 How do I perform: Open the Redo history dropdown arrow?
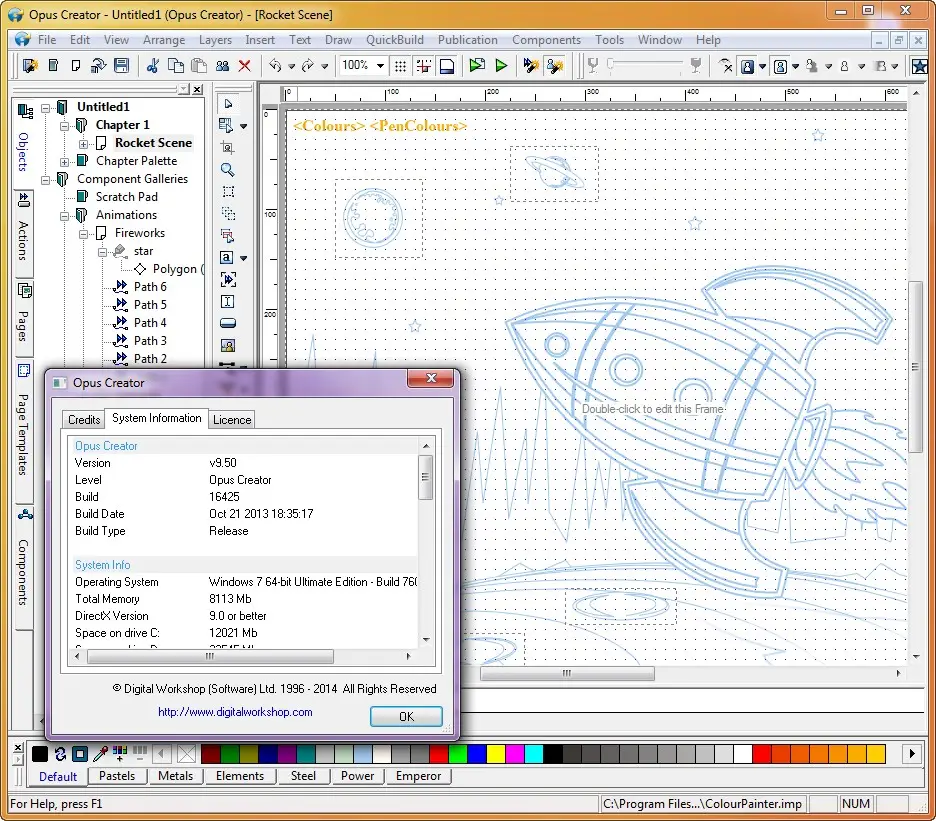tap(325, 66)
